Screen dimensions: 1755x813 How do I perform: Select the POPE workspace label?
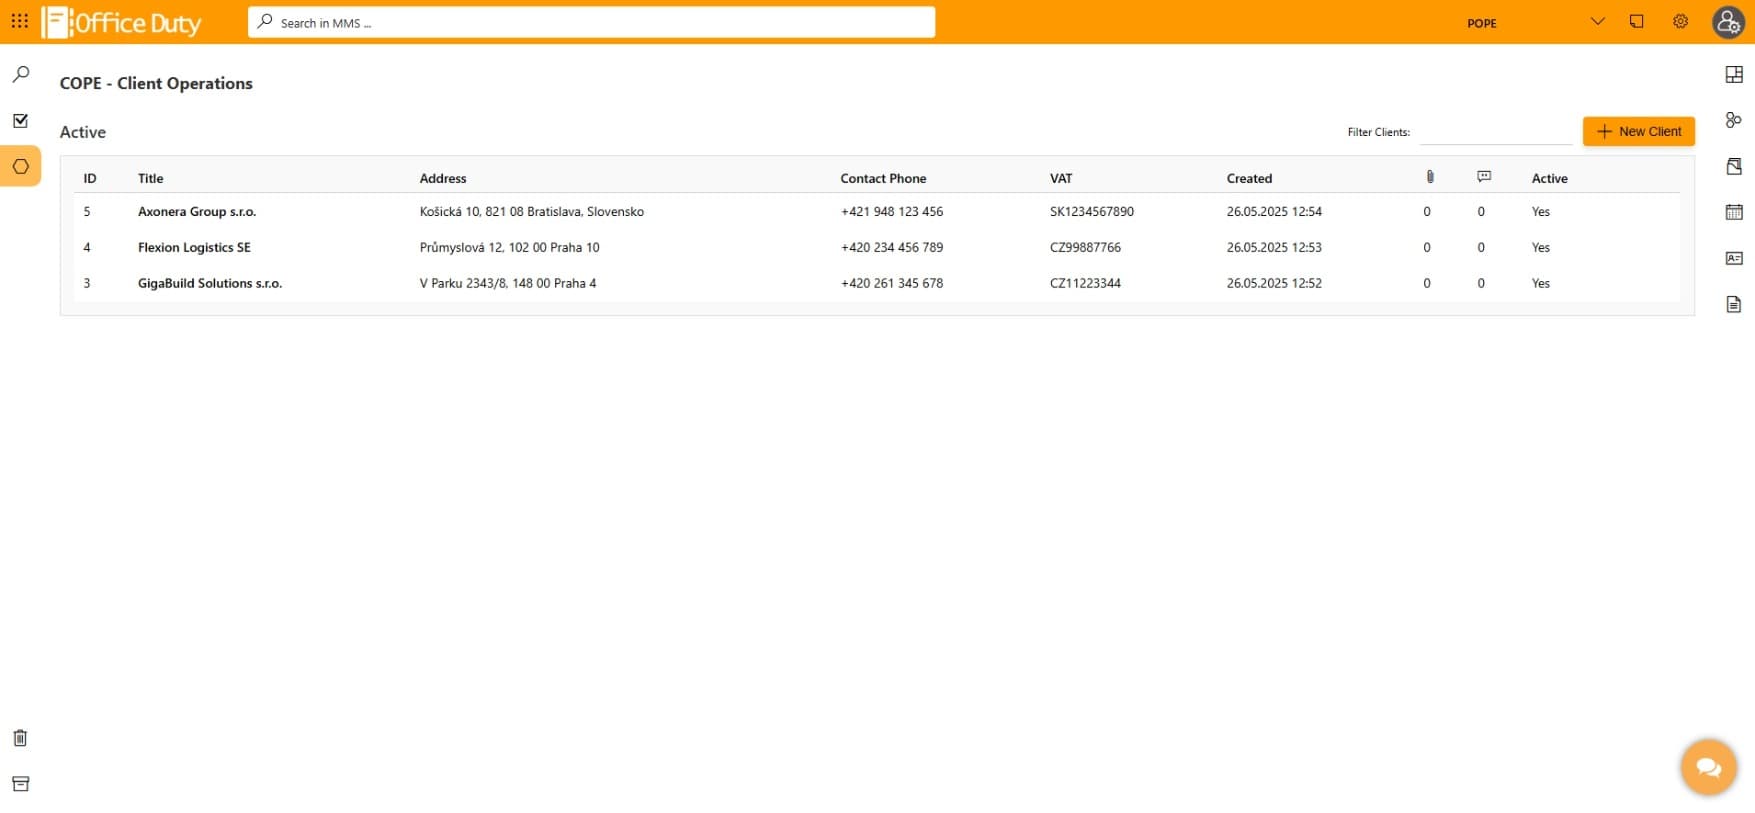click(x=1482, y=23)
